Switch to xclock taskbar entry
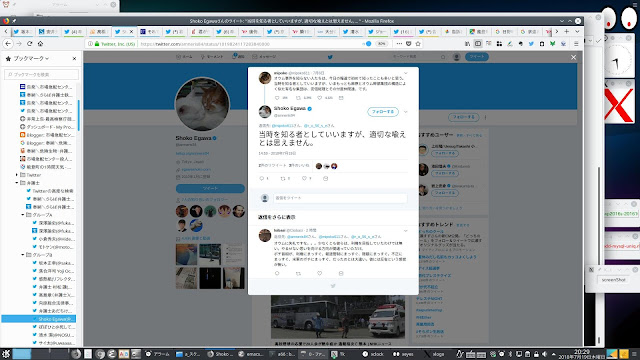This screenshot has height=360, width=640. click(373, 354)
